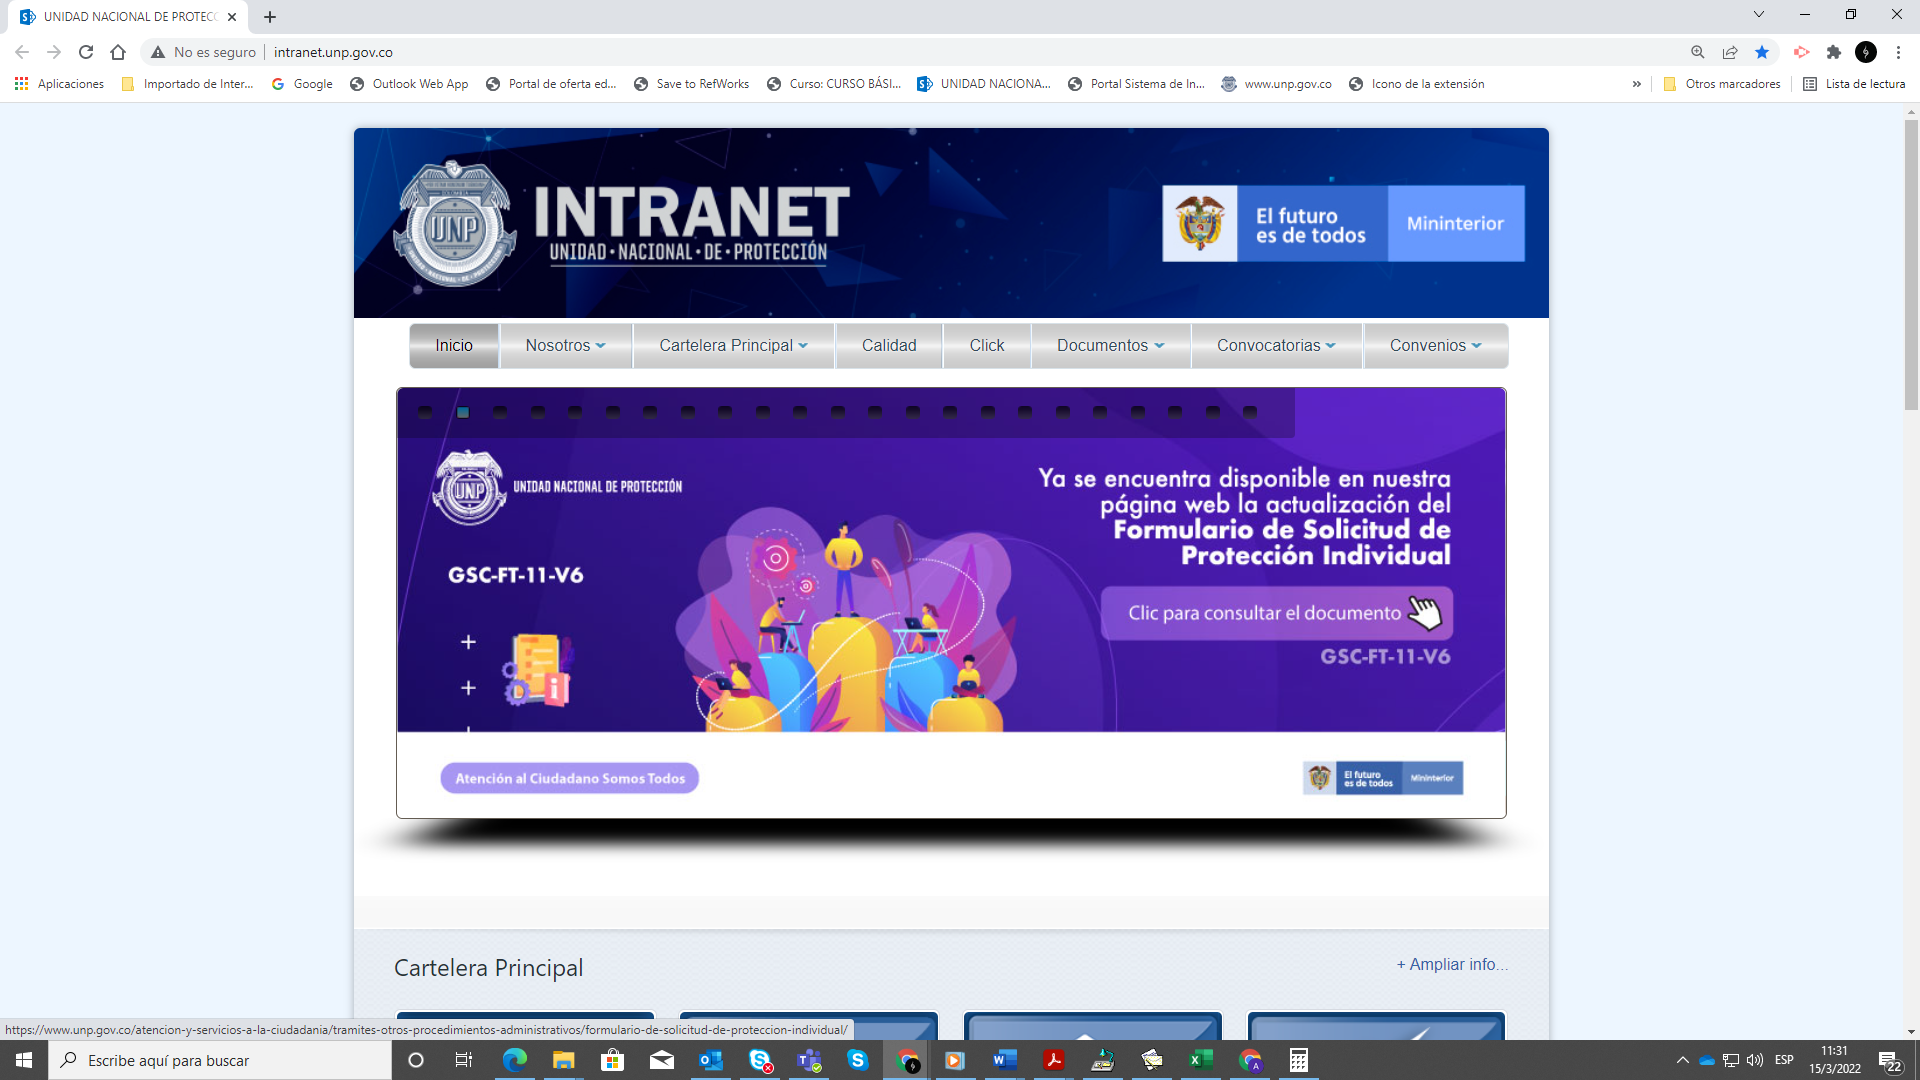Click the browser forward arrow

[x=54, y=52]
